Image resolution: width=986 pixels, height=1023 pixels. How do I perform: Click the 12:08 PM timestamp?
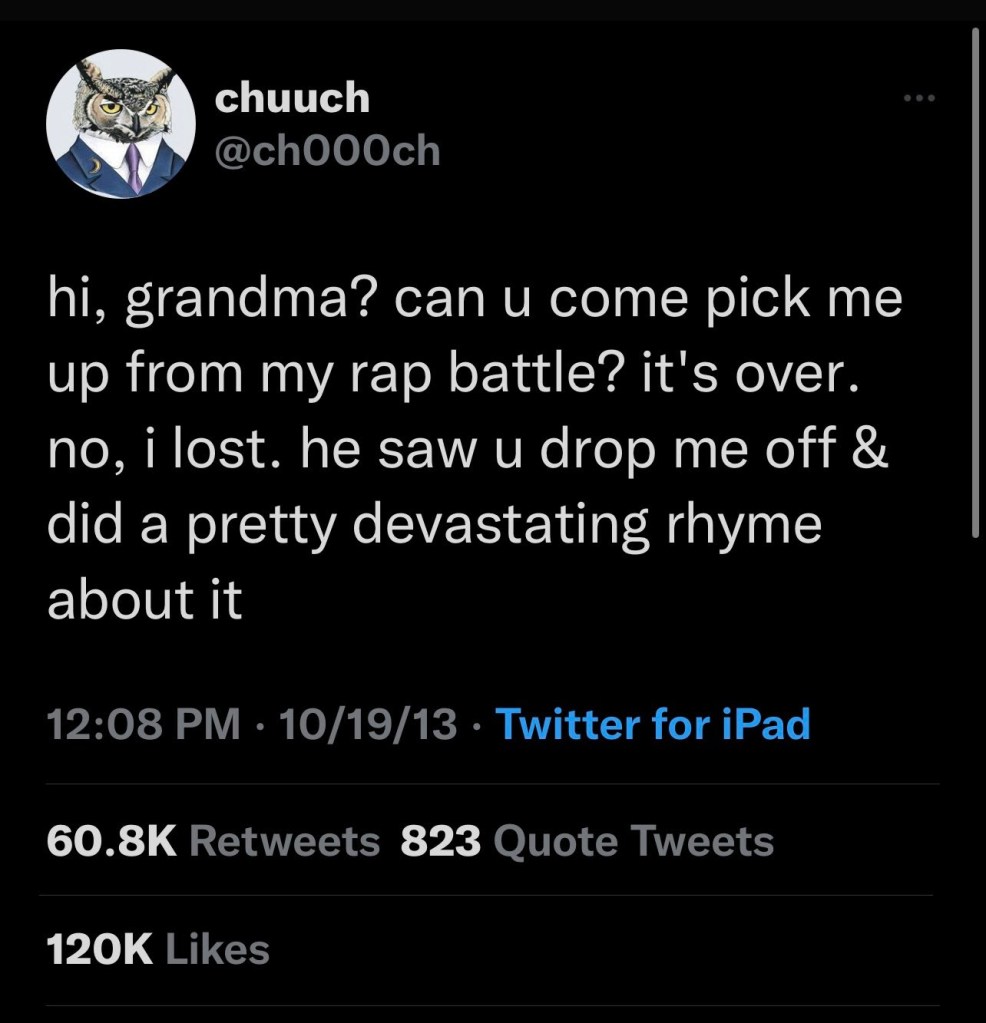pyautogui.click(x=145, y=723)
